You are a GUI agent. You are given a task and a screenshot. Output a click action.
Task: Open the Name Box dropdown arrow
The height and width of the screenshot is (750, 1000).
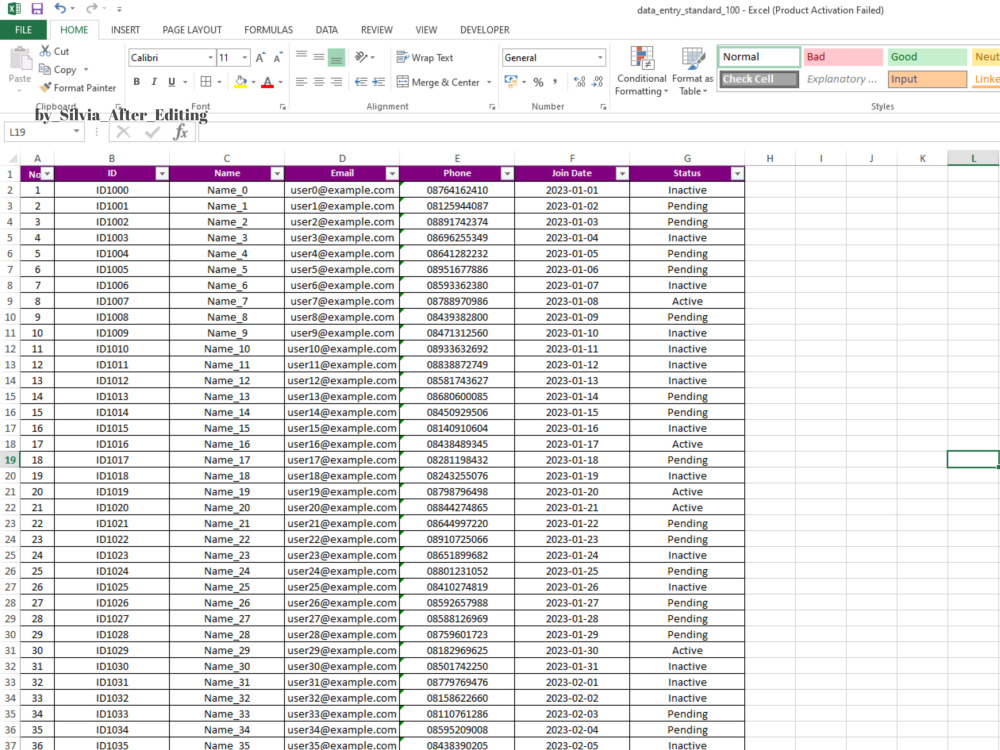click(77, 131)
